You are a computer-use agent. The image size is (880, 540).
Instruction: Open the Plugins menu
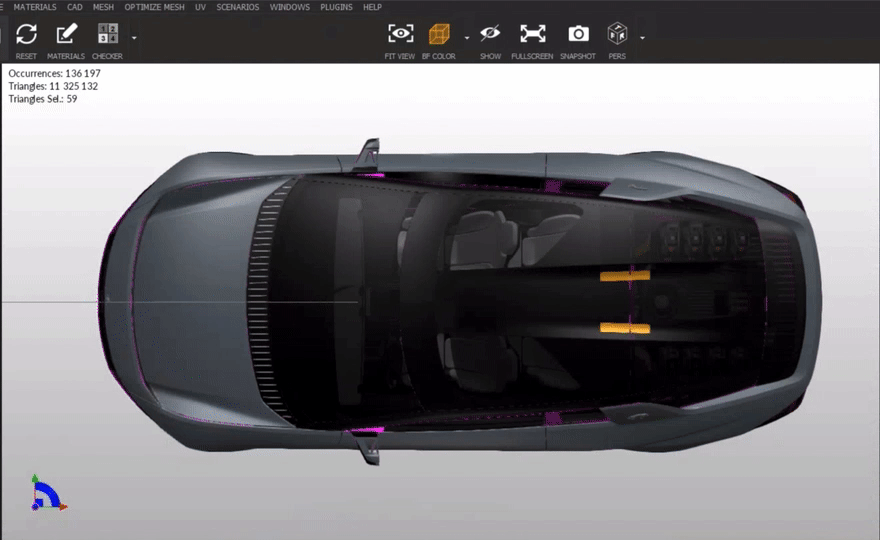(336, 7)
